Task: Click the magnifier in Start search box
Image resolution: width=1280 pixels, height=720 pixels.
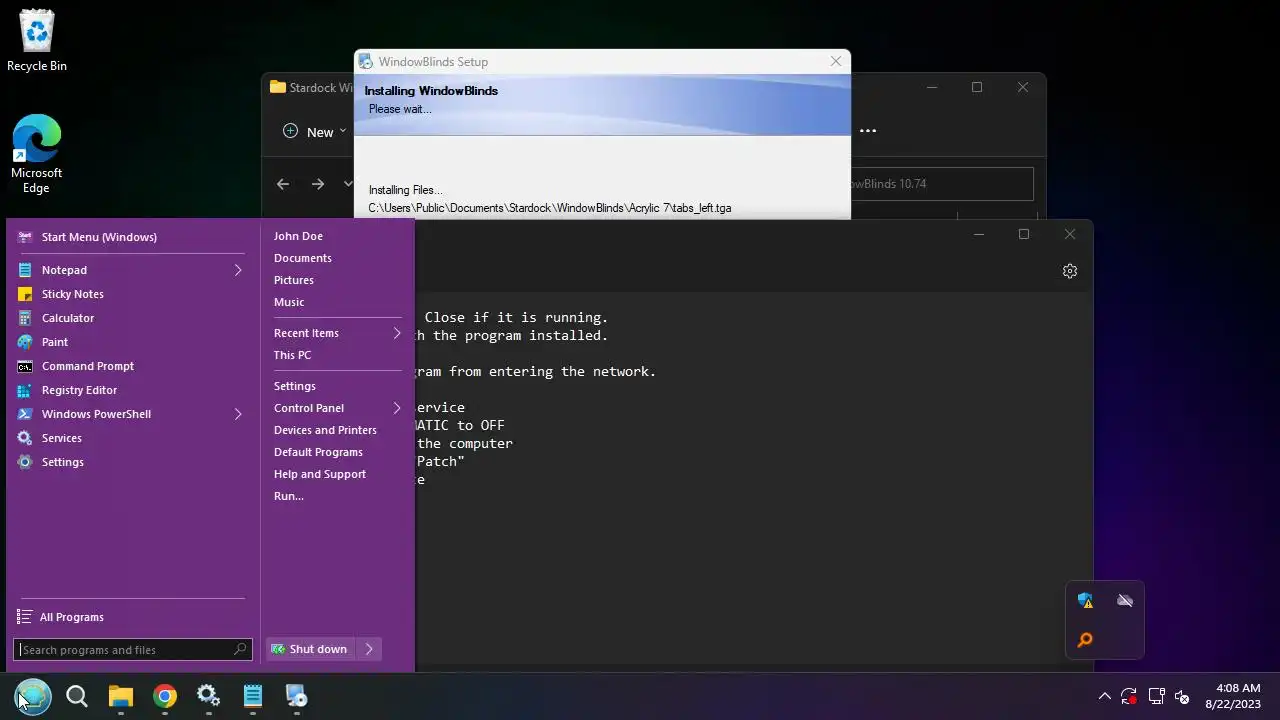Action: tap(240, 649)
